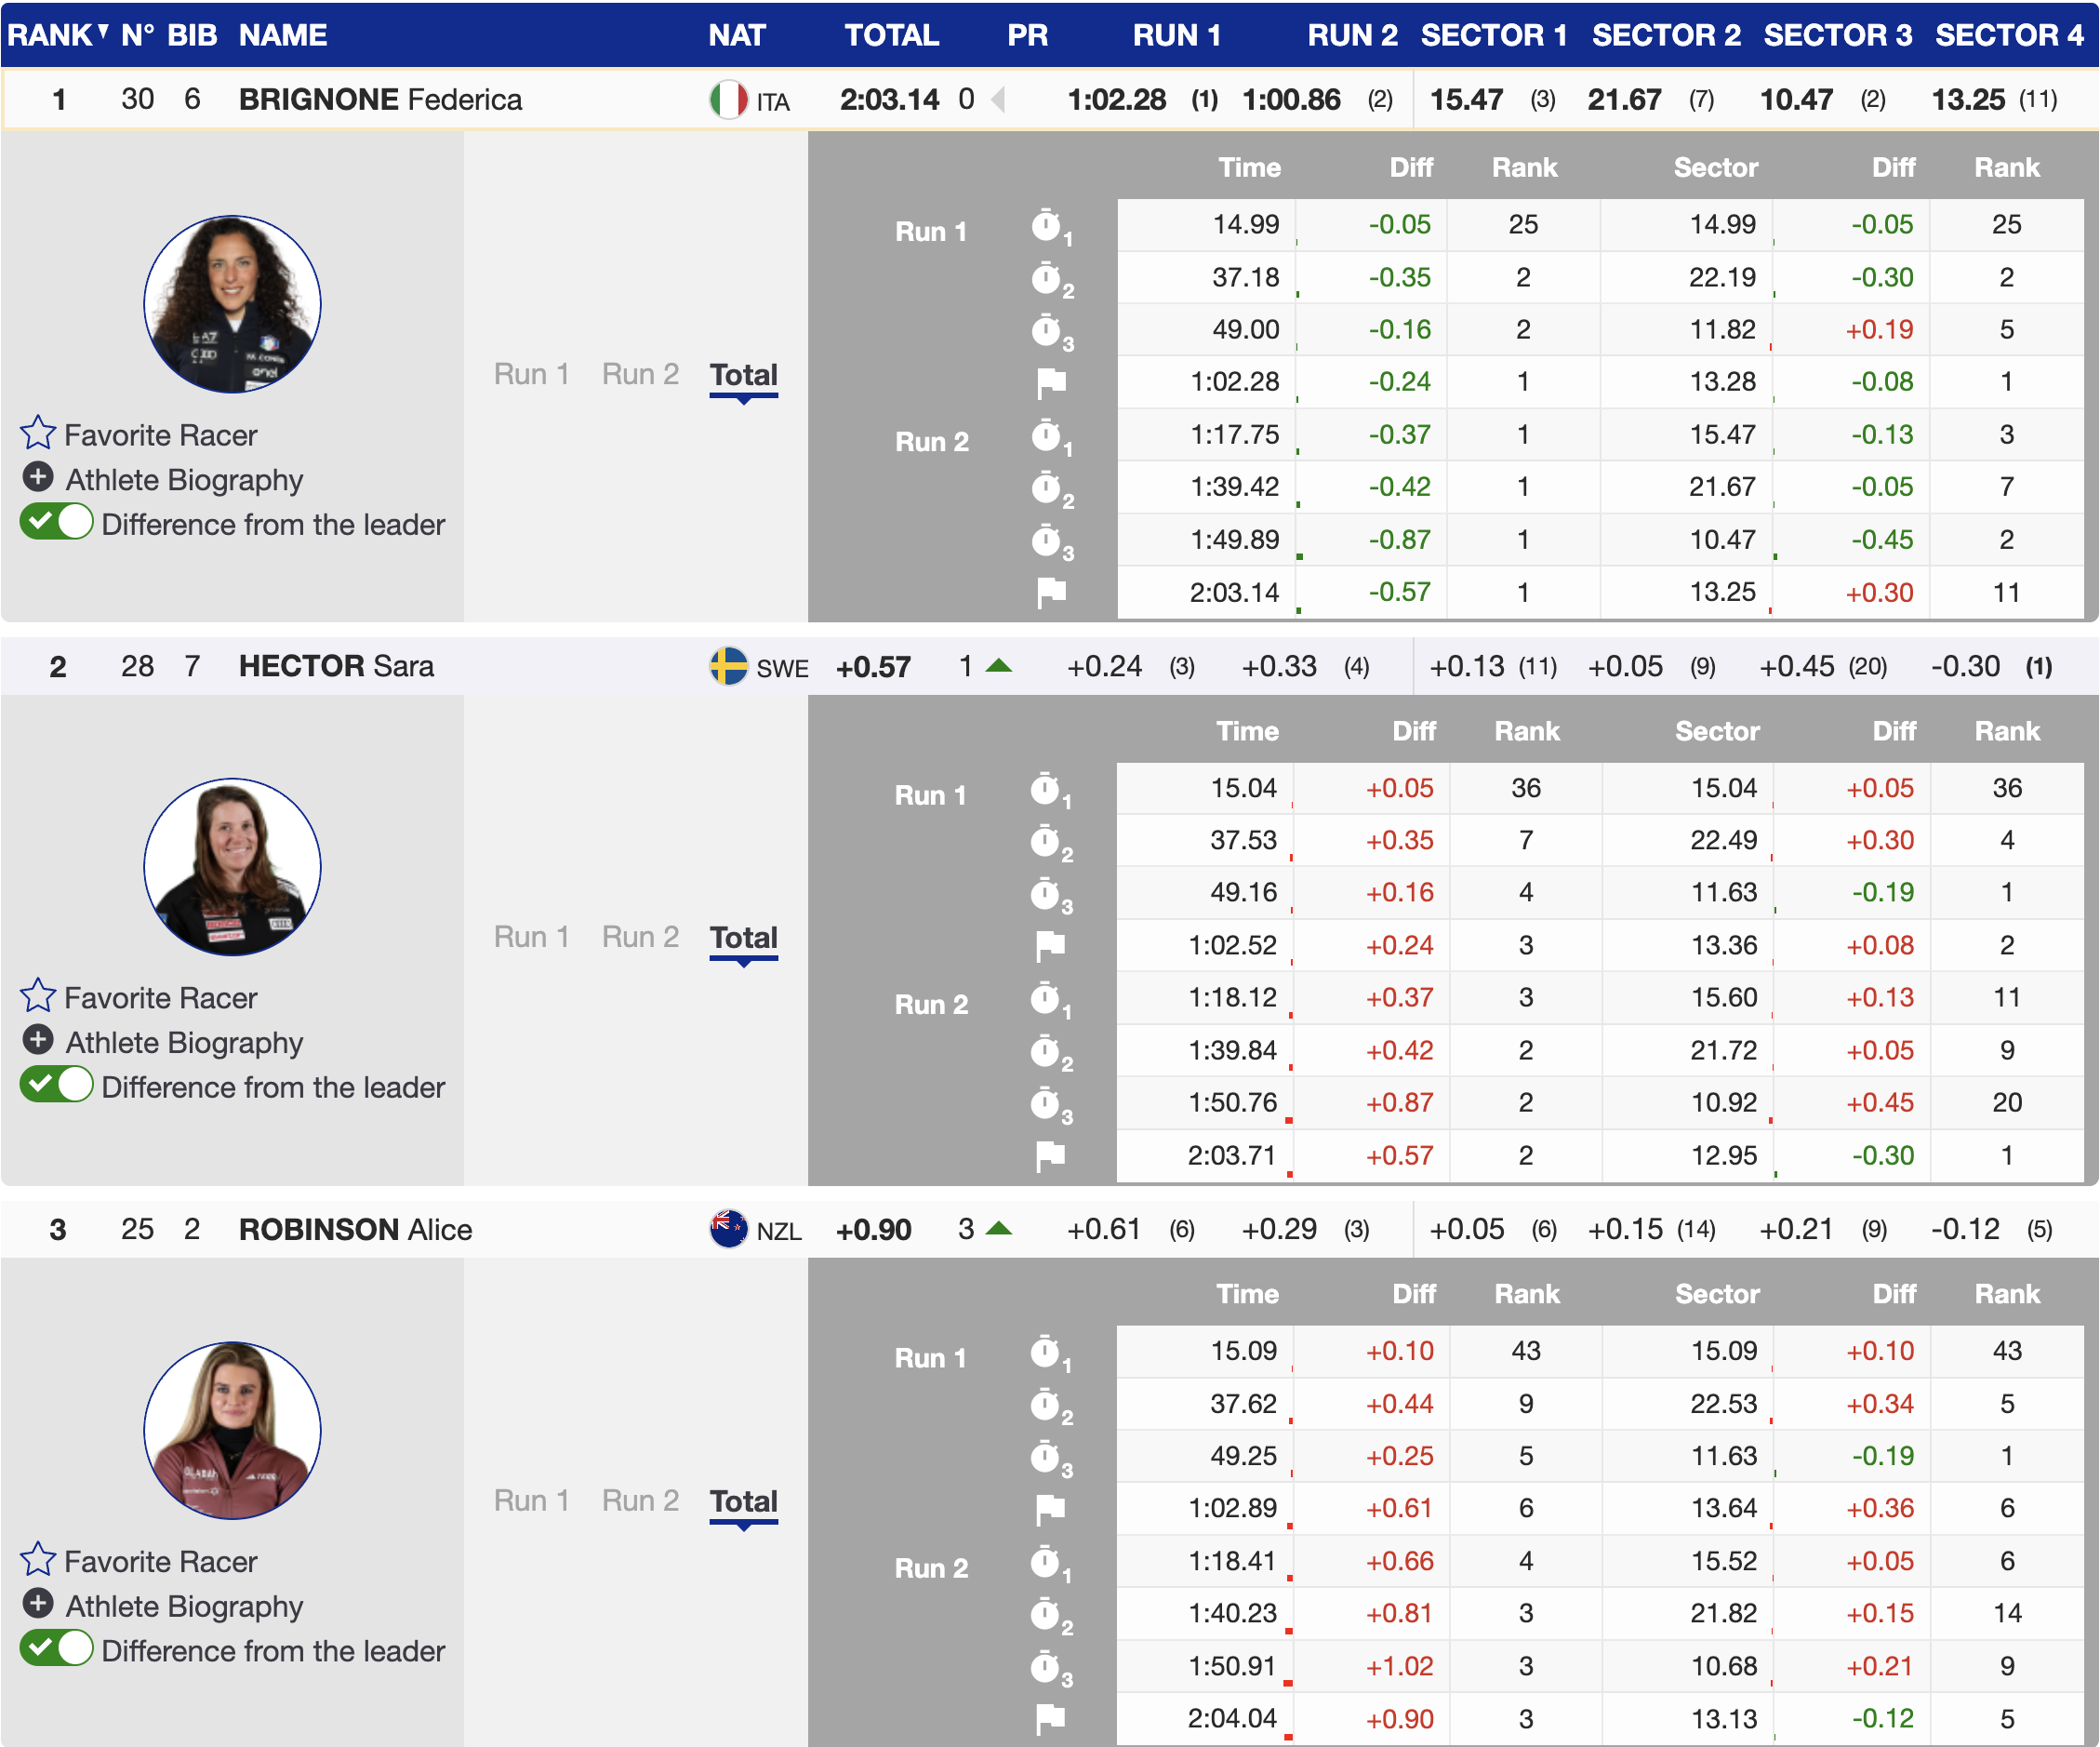The width and height of the screenshot is (2100, 1747).
Task: Sort by the RANK column header arrow
Action: [x=103, y=32]
